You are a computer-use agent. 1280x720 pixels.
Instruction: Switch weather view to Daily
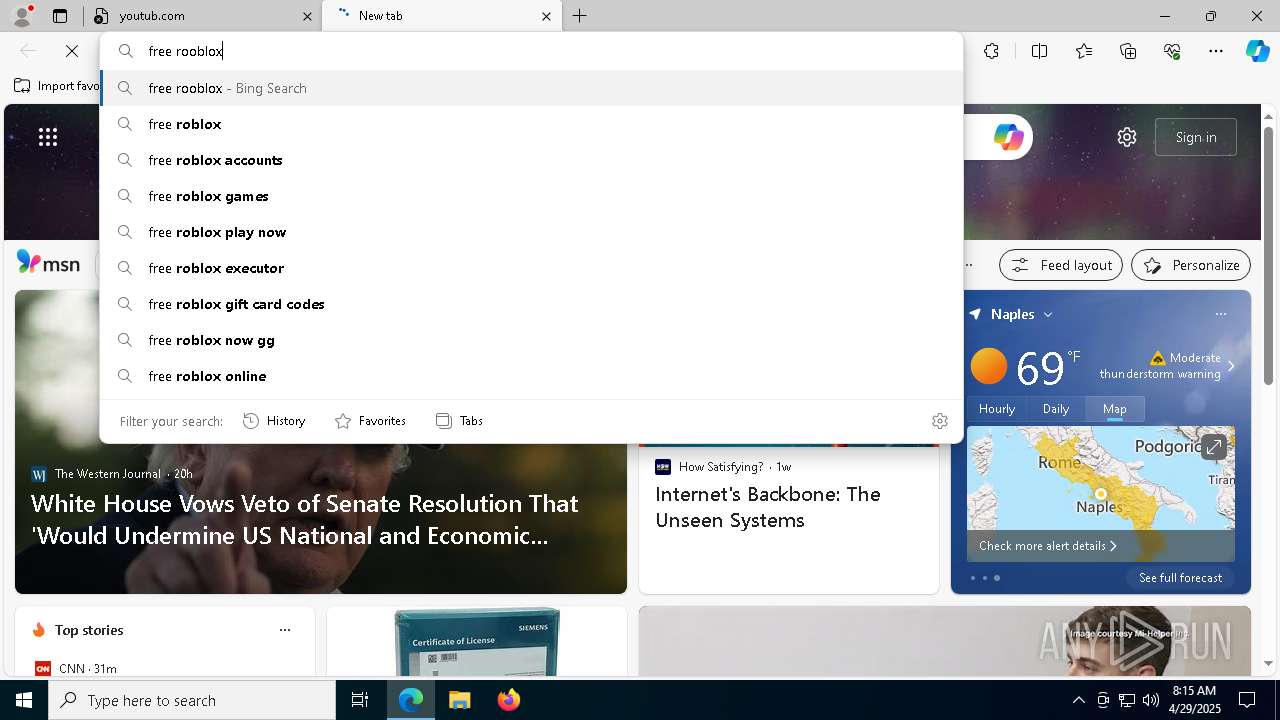click(x=1056, y=408)
